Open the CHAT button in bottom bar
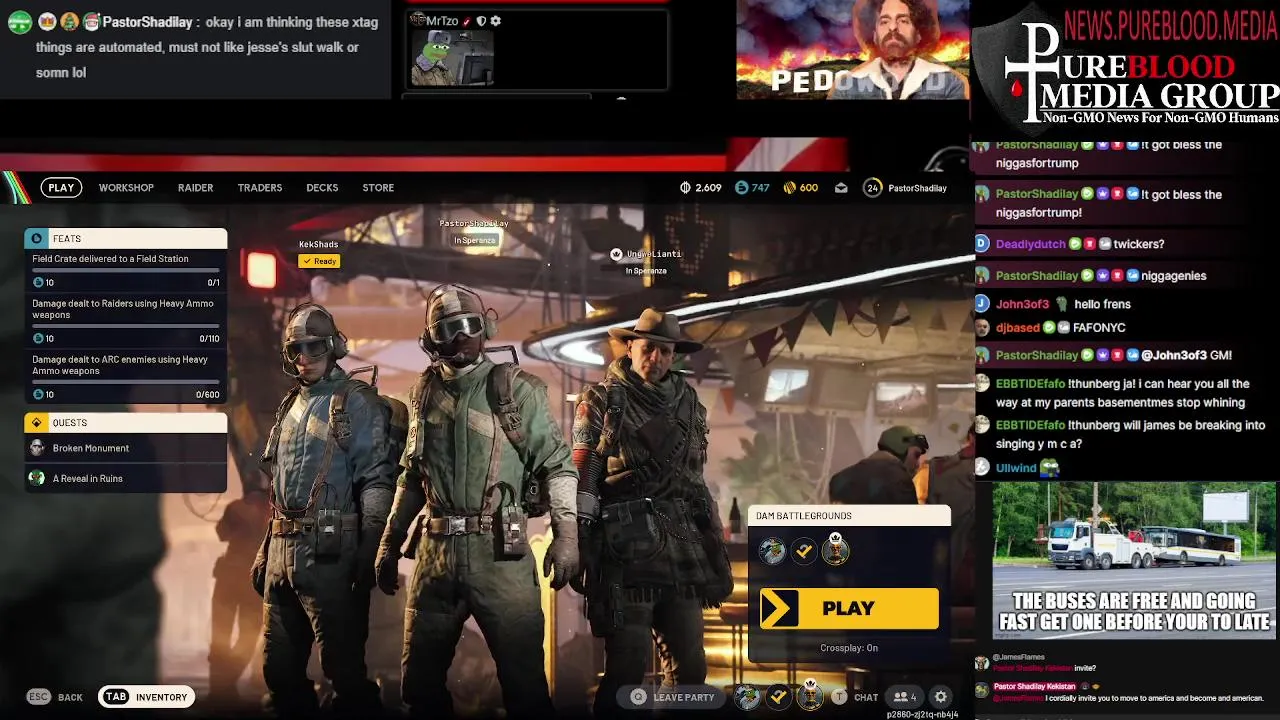Viewport: 1280px width, 720px height. click(x=856, y=697)
